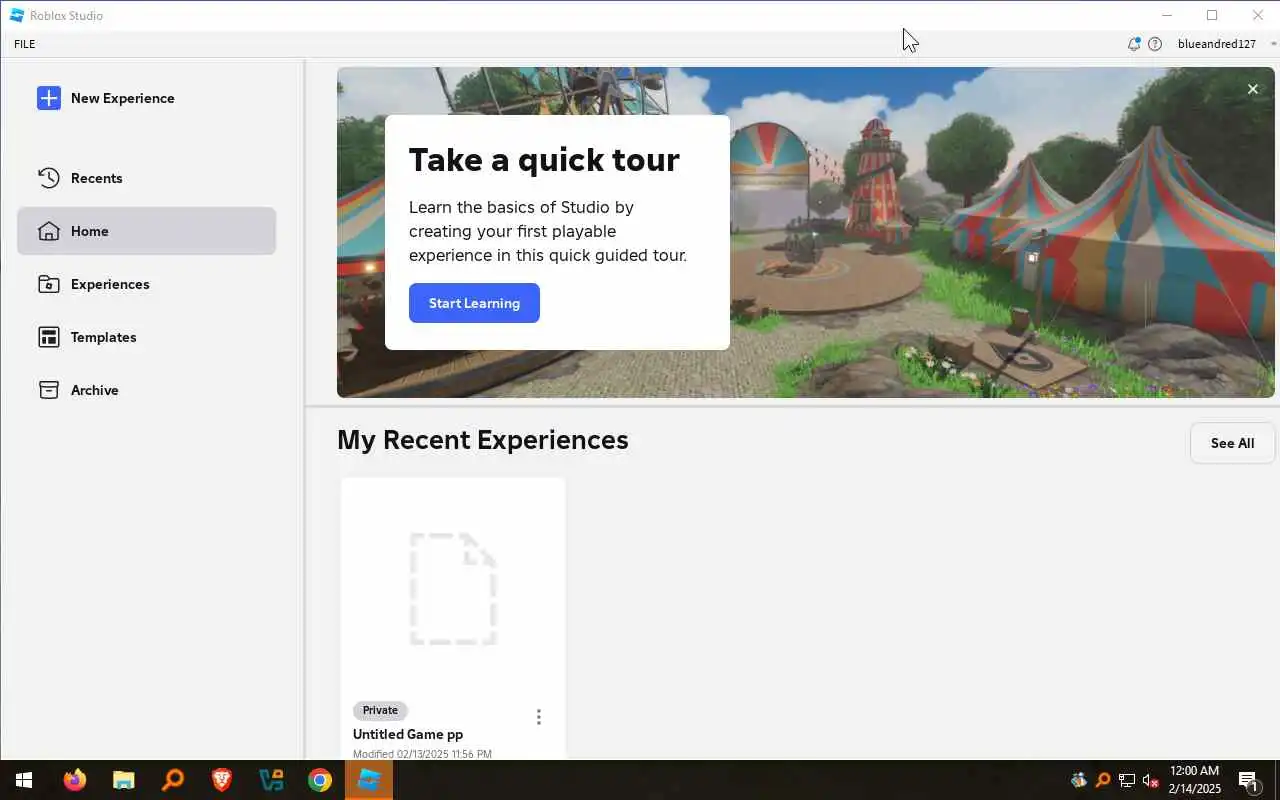Open three-dots menu on Untitled Game pp
Viewport: 1280px width, 800px height.
(539, 717)
